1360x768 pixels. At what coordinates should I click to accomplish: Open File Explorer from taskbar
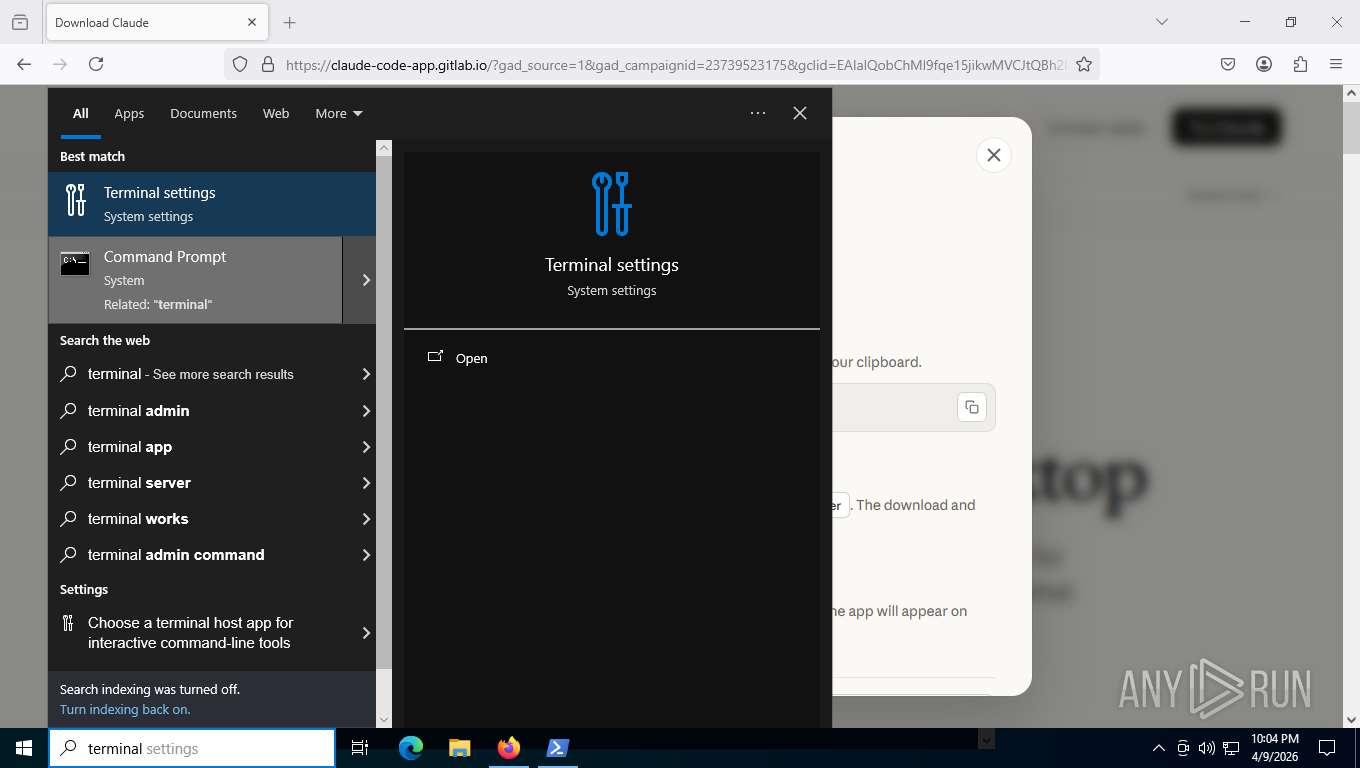coord(460,748)
